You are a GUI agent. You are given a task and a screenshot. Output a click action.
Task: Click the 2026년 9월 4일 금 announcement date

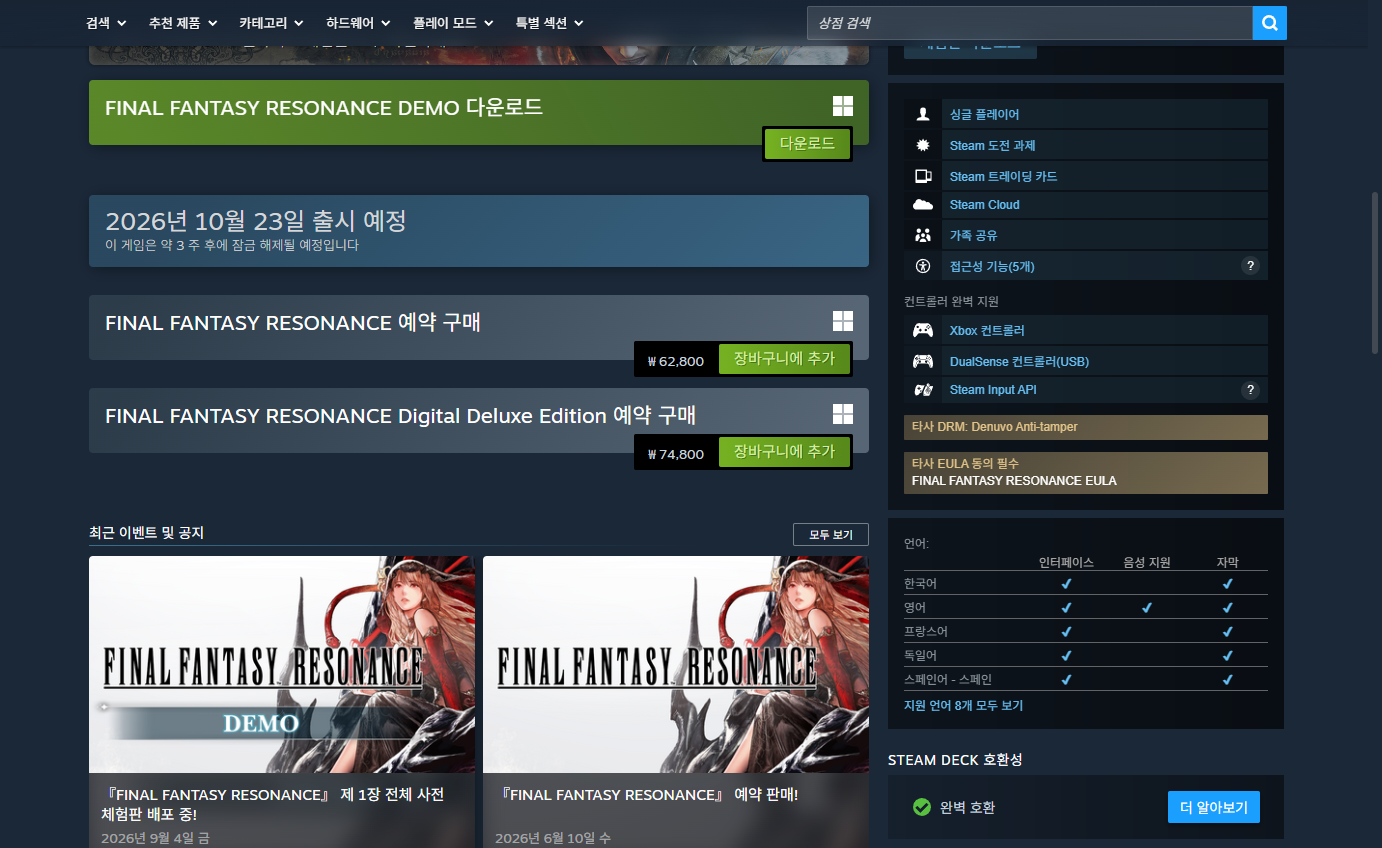tap(155, 838)
